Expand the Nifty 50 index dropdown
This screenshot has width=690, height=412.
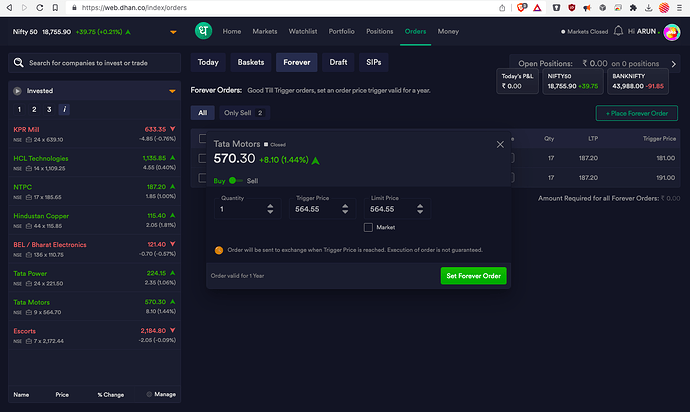173,32
